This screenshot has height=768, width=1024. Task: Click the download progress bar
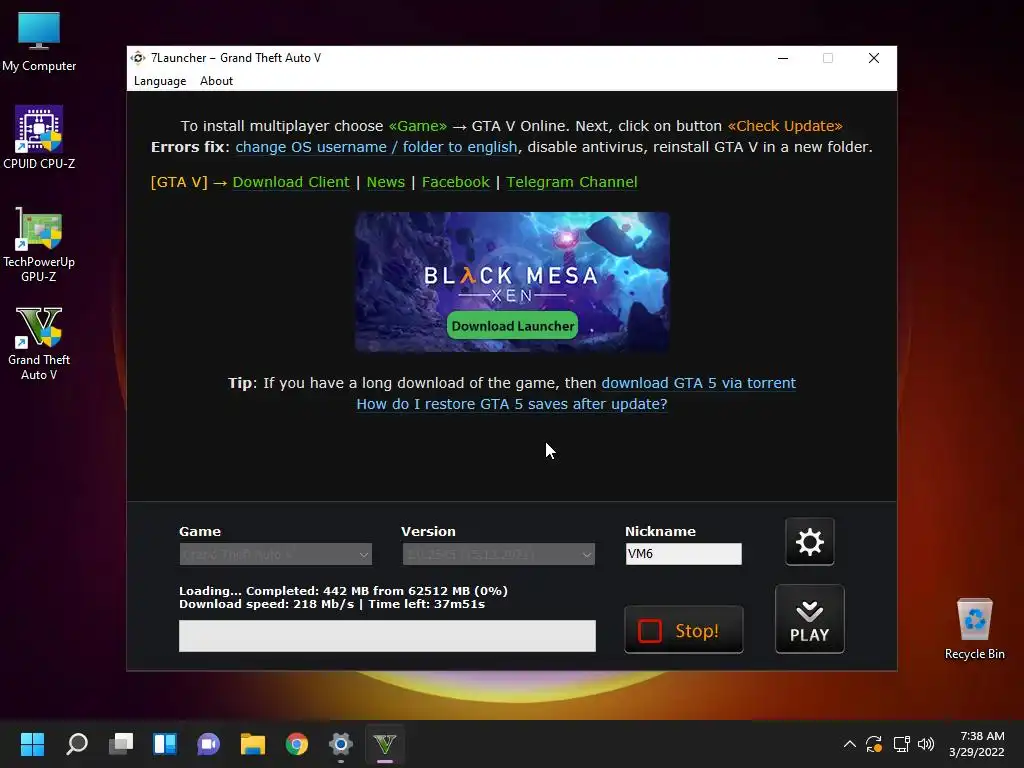point(387,635)
